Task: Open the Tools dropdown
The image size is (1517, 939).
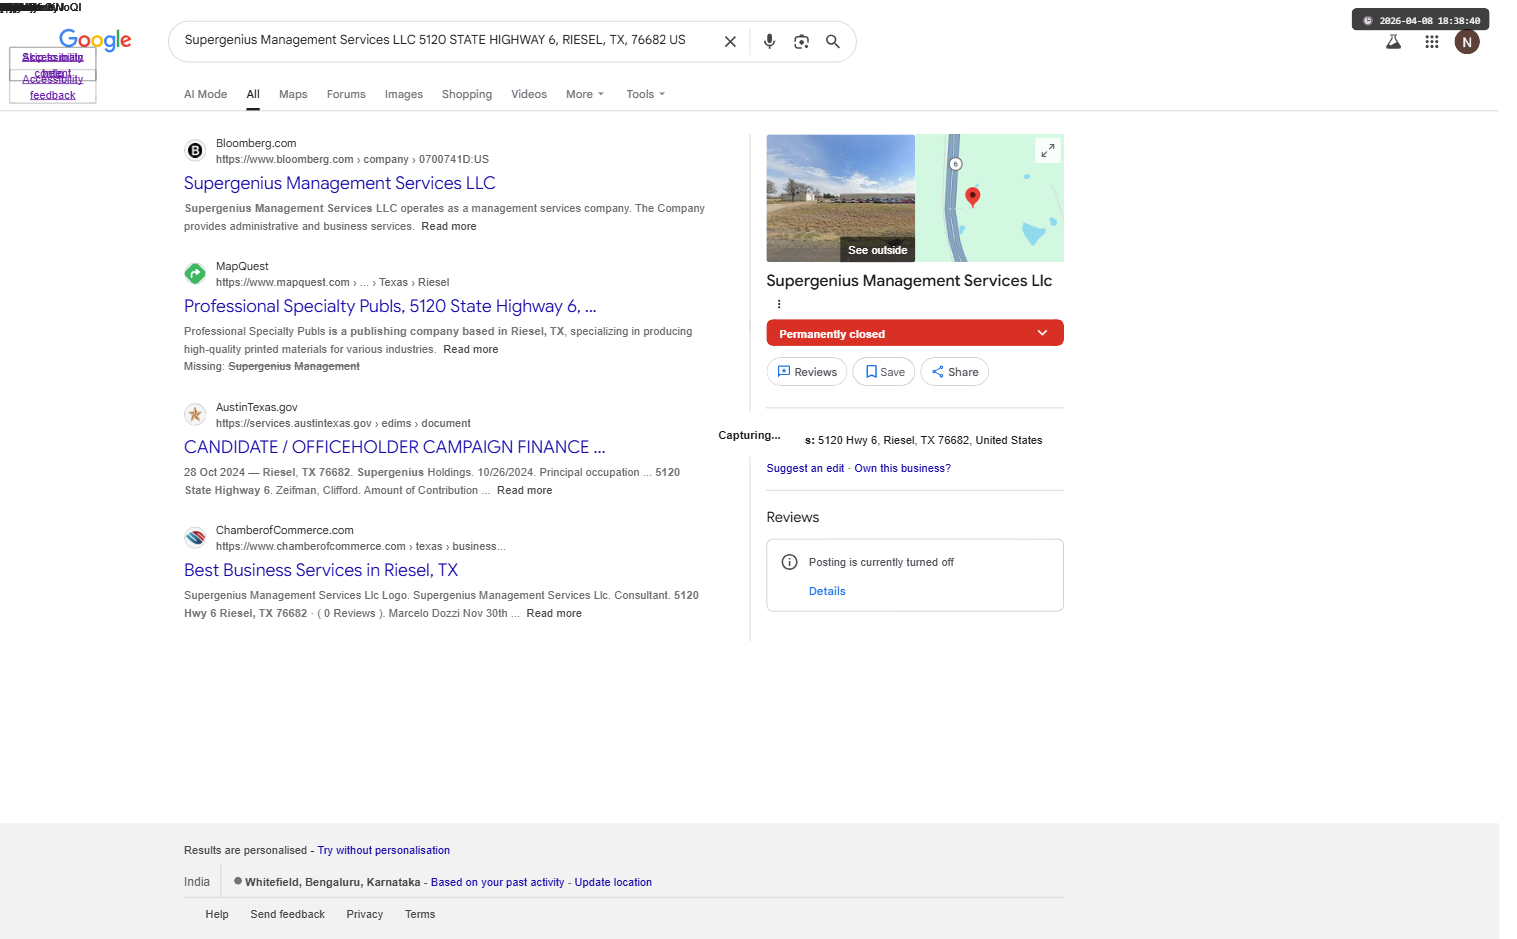Action: coord(645,94)
